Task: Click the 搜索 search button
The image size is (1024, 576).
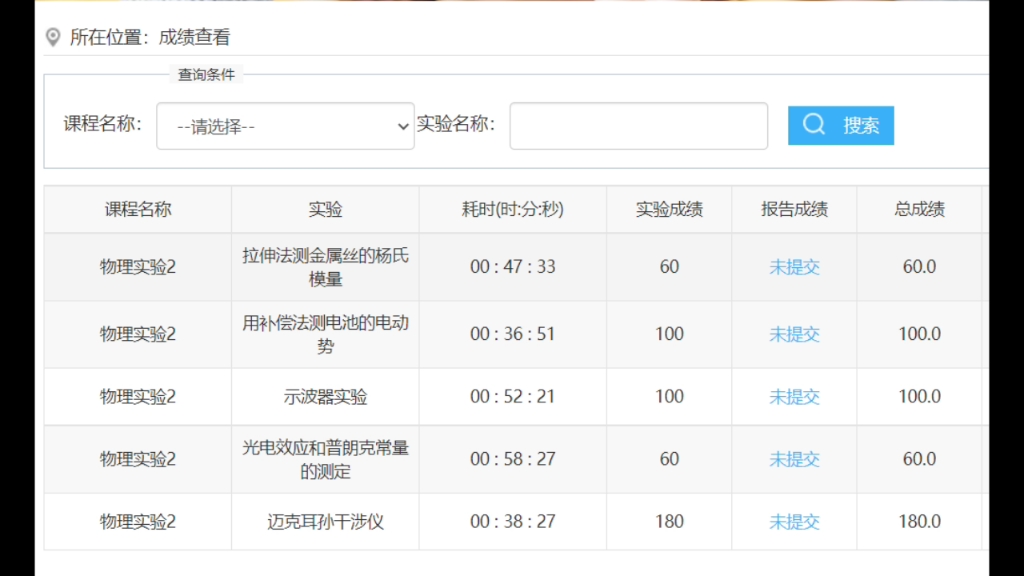Action: point(841,125)
